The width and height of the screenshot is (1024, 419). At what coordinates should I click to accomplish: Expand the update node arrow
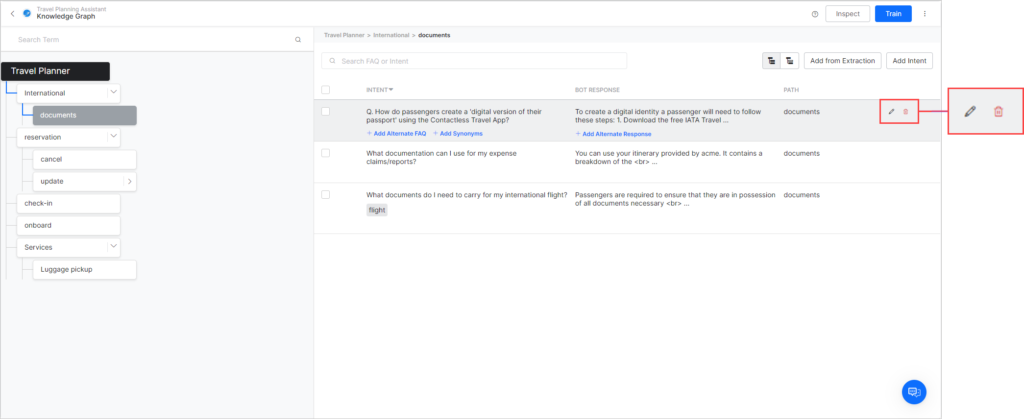pyautogui.click(x=128, y=181)
